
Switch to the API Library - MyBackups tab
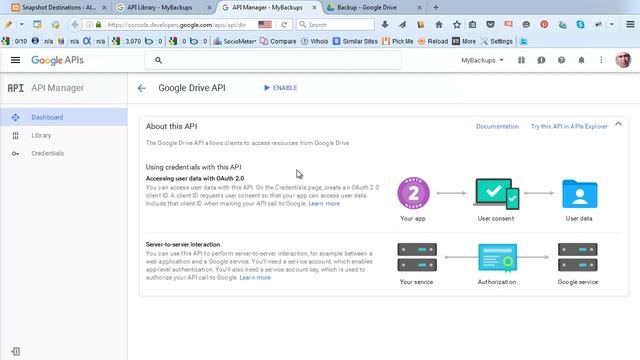(x=159, y=7)
